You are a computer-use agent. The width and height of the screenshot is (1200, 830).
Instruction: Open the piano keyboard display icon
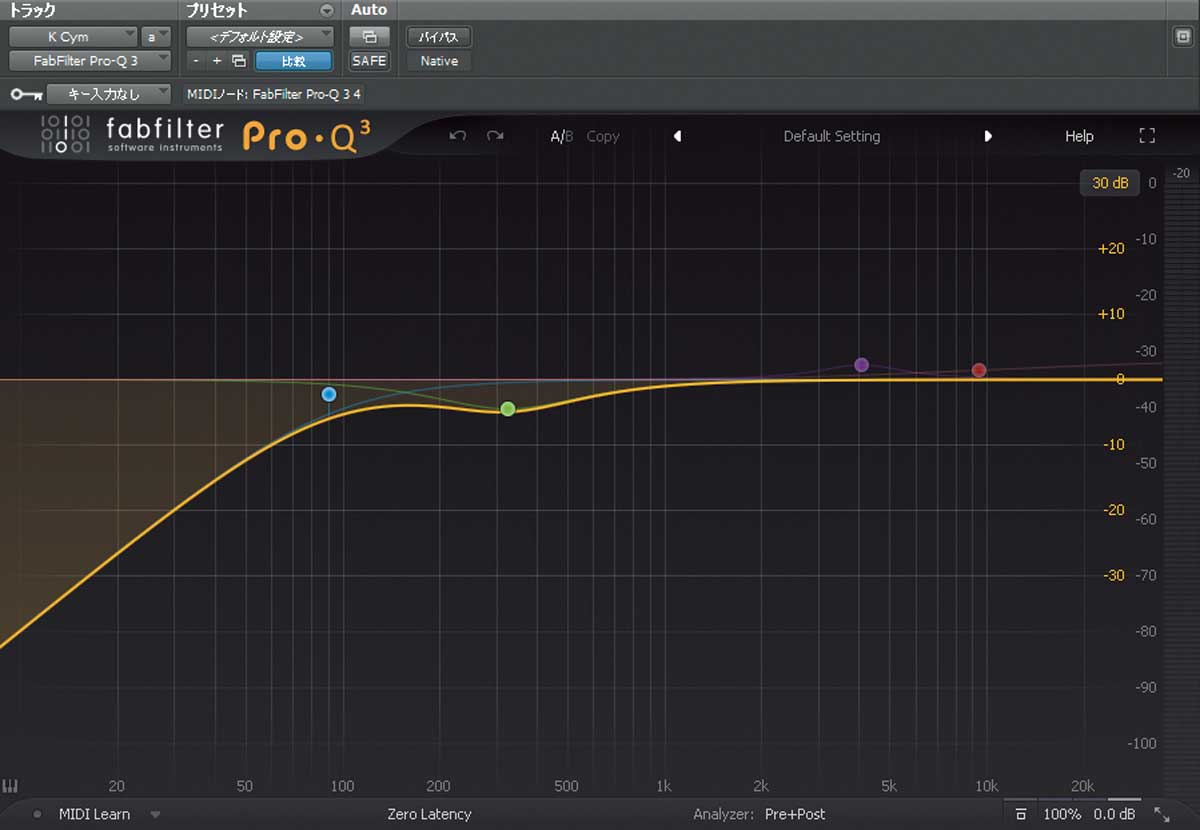click(x=10, y=786)
